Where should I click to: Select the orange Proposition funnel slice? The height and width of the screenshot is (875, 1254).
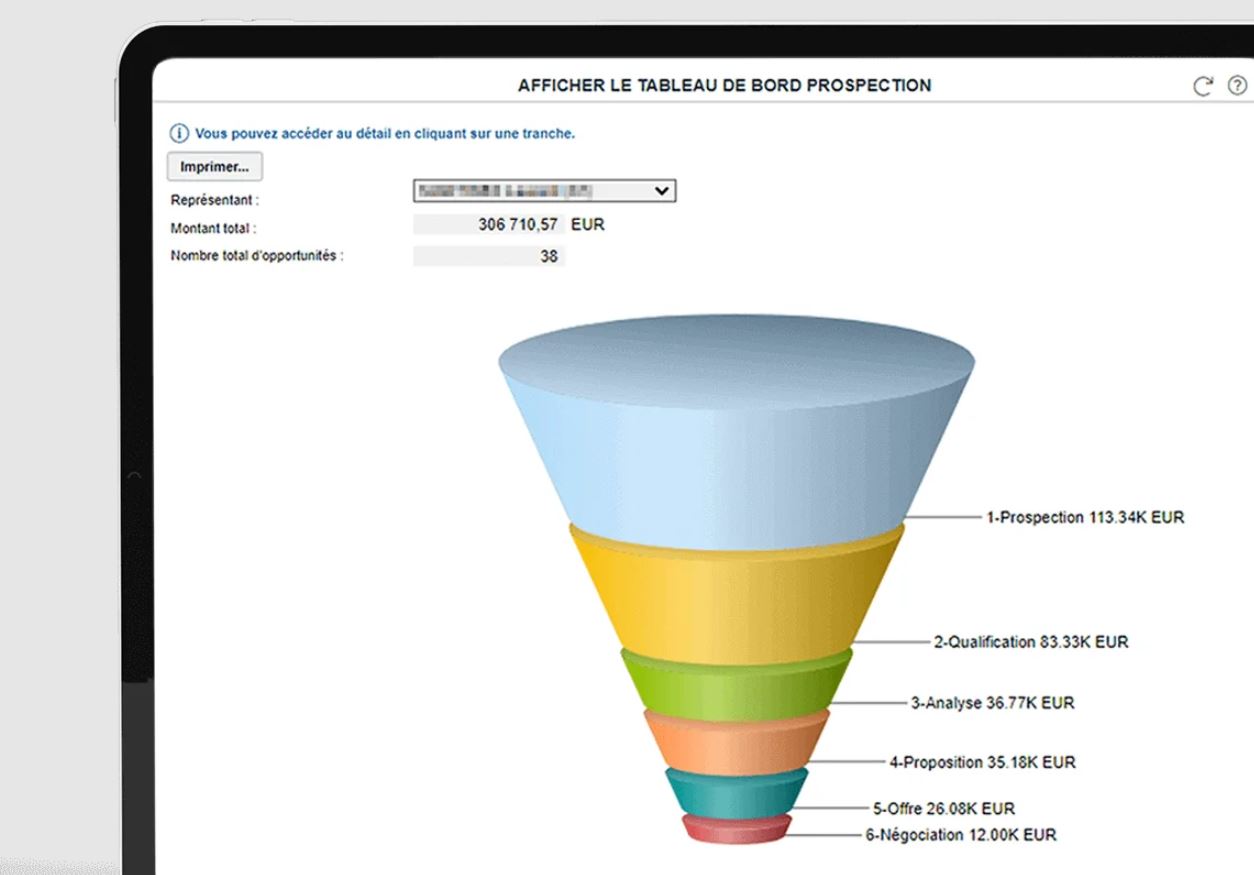coord(736,745)
